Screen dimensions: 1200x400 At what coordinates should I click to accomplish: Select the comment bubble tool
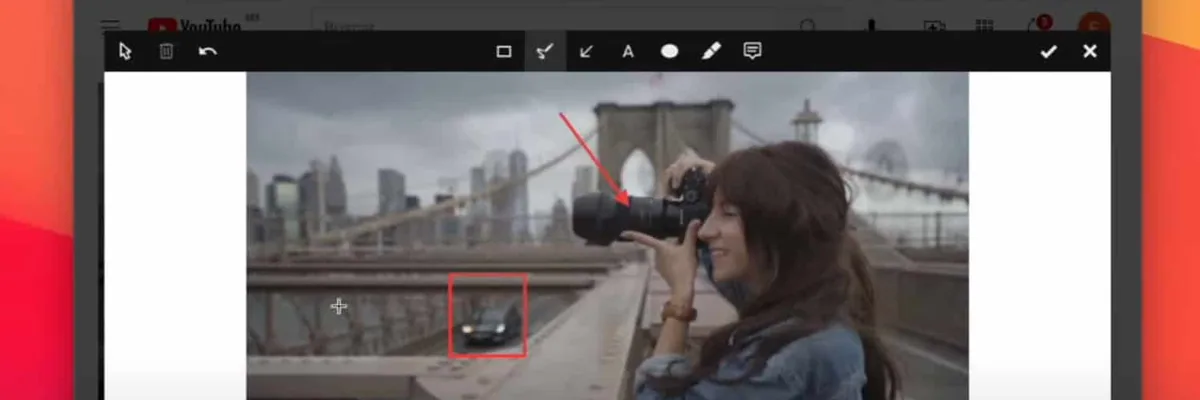click(752, 51)
